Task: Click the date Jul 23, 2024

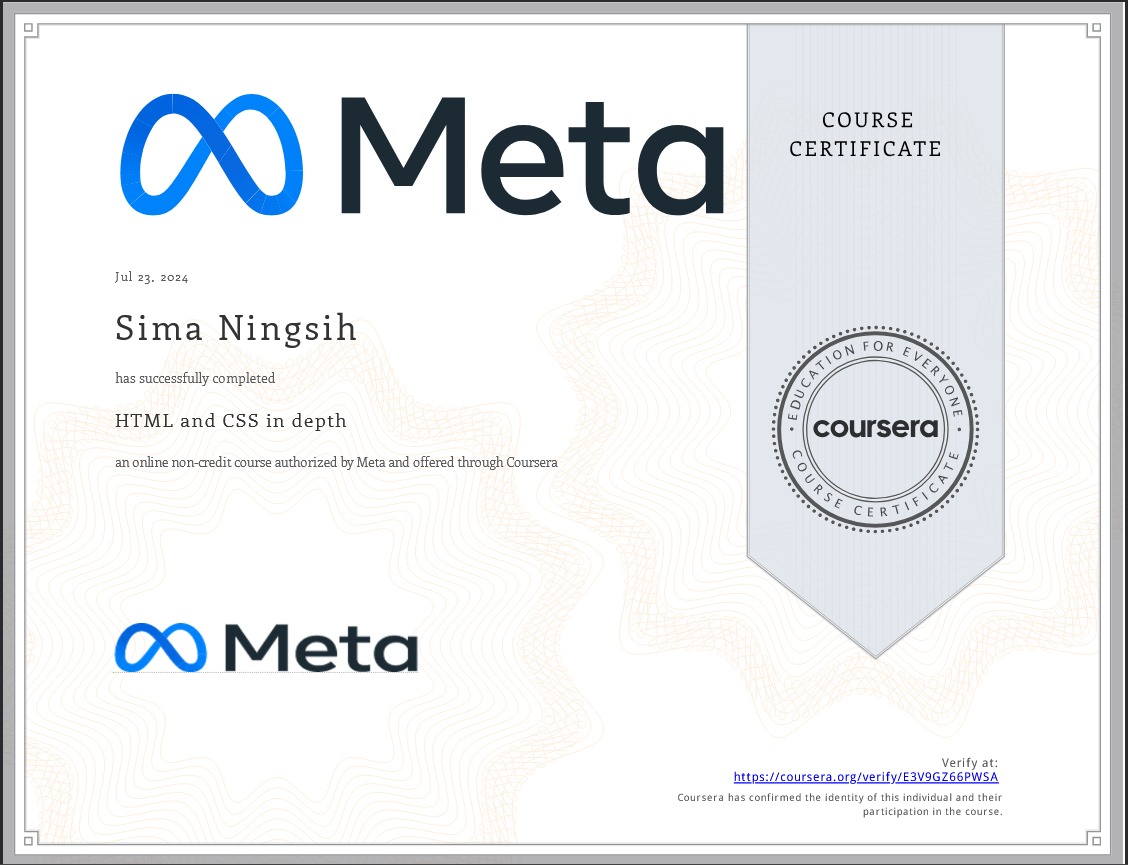Action: pos(152,277)
